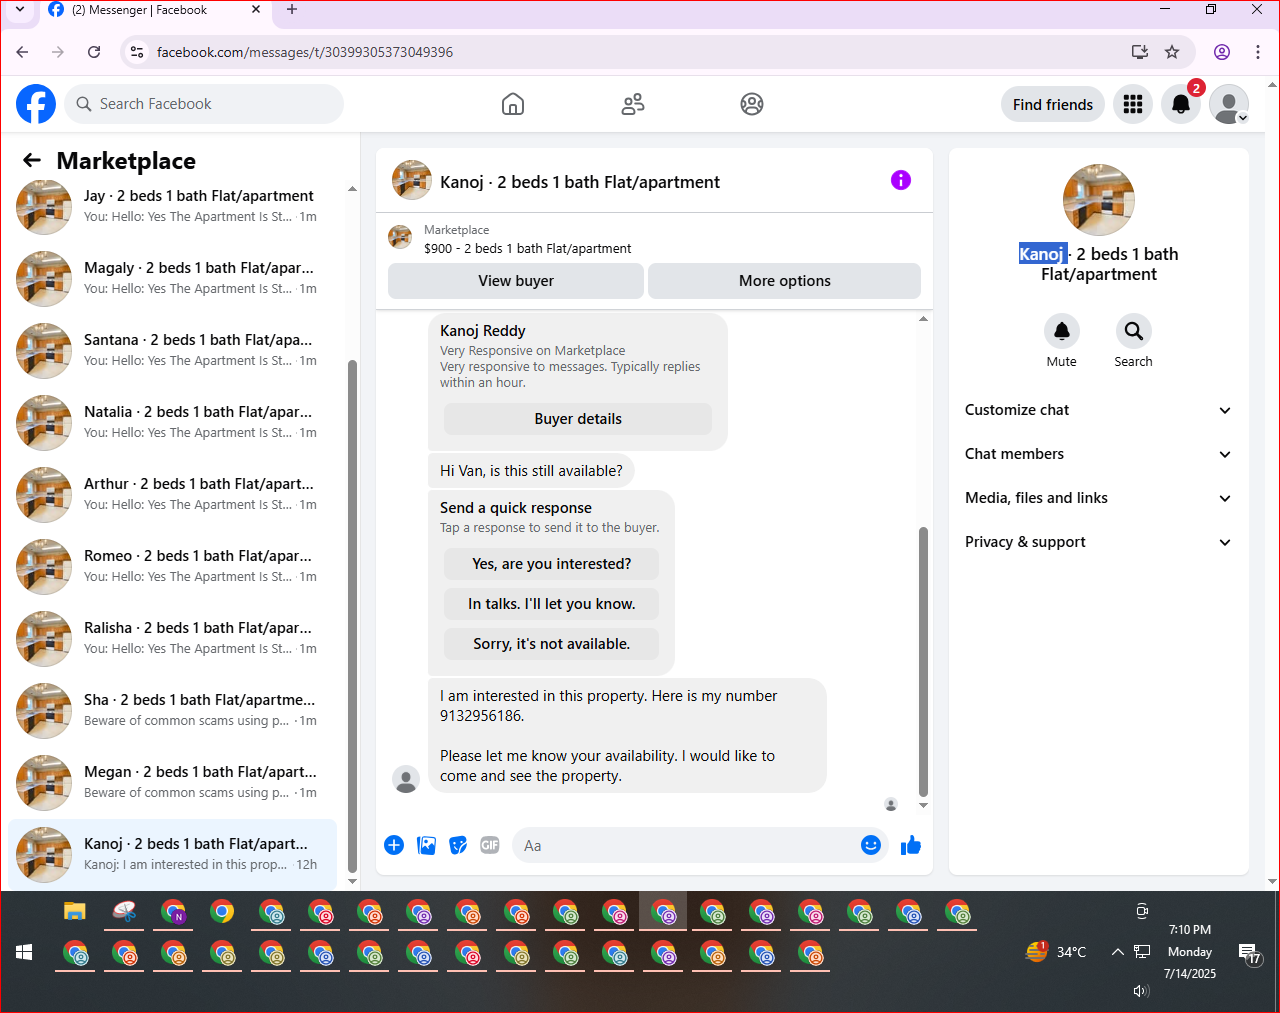
Task: Open Chrome three-dot menu
Action: click(1258, 52)
